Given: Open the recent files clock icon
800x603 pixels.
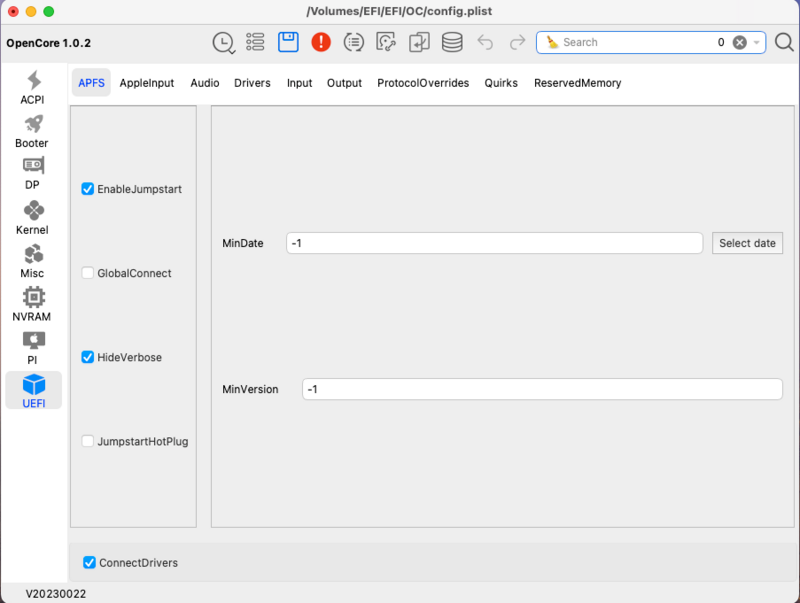Looking at the screenshot, I should [224, 42].
